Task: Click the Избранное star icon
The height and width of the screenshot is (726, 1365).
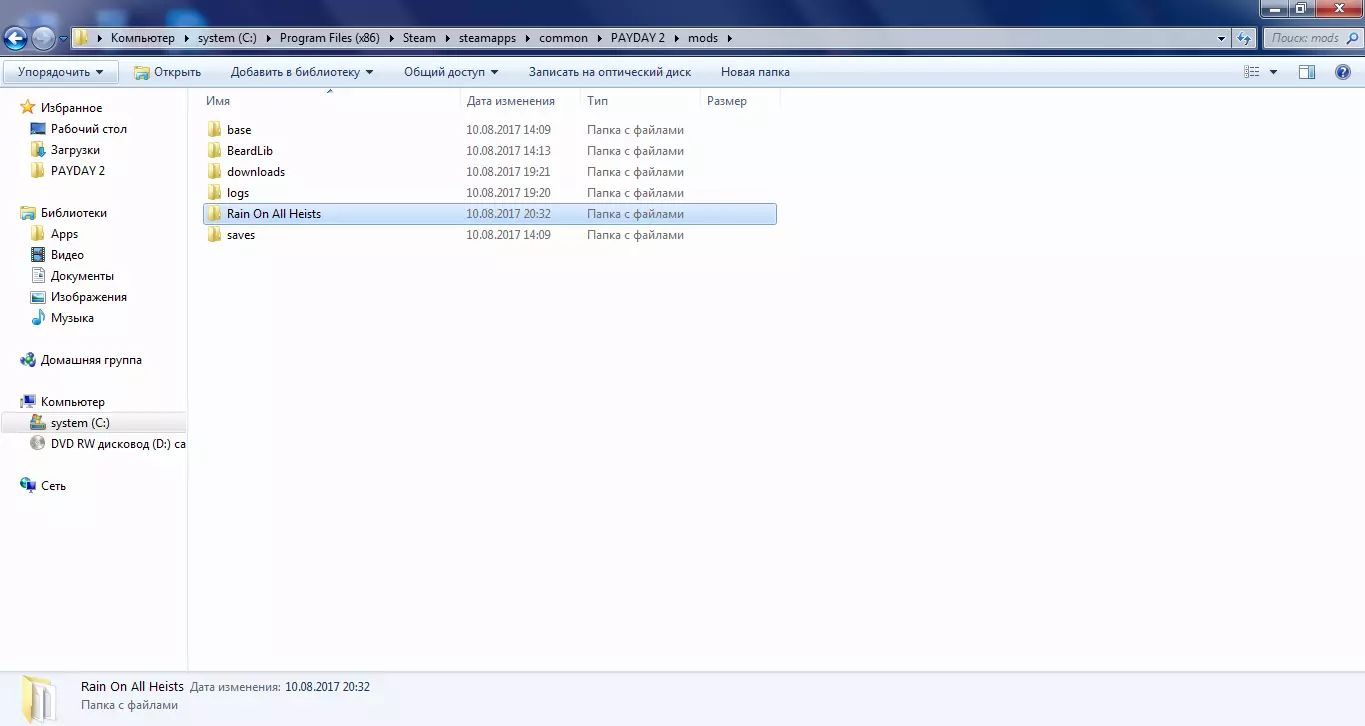Action: (28, 108)
